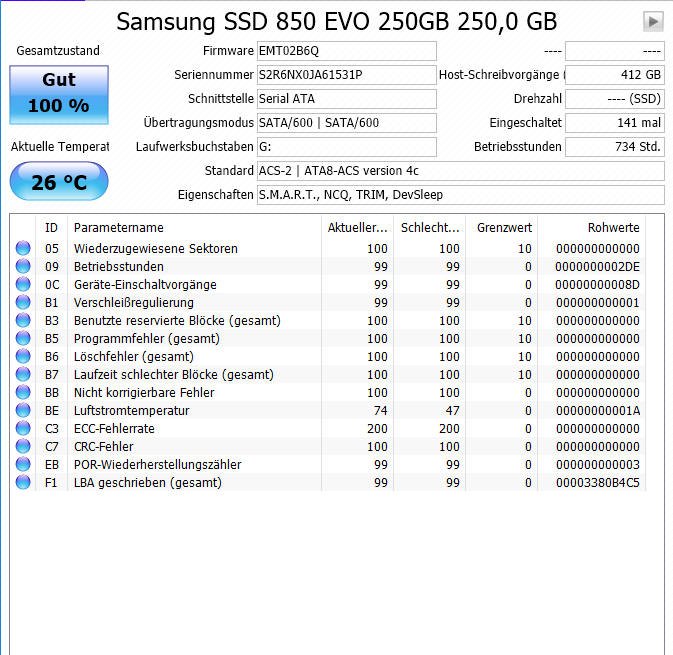Screen dimensions: 673x655
Task: Select Benutzte reservierte Blöcke (gesamt) name
Action: [x=177, y=321]
